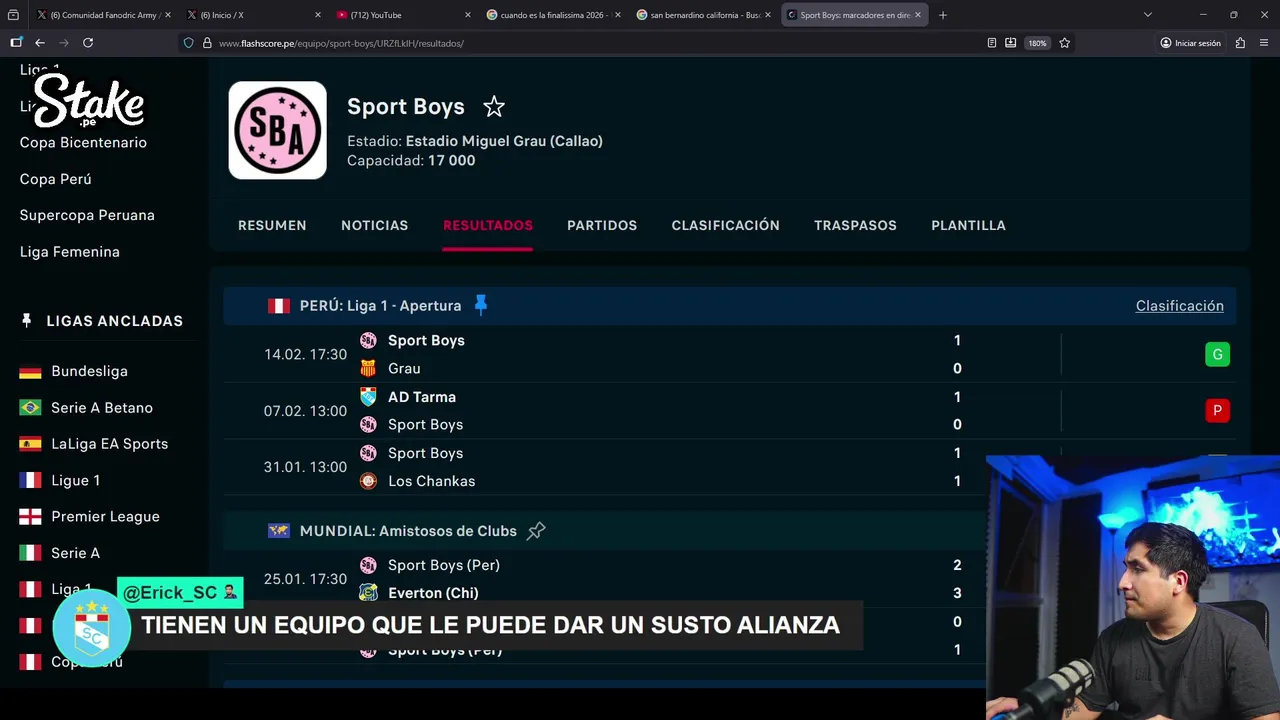Open Supercopa Peruana in the sidebar
Viewport: 1280px width, 720px height.
coord(87,215)
